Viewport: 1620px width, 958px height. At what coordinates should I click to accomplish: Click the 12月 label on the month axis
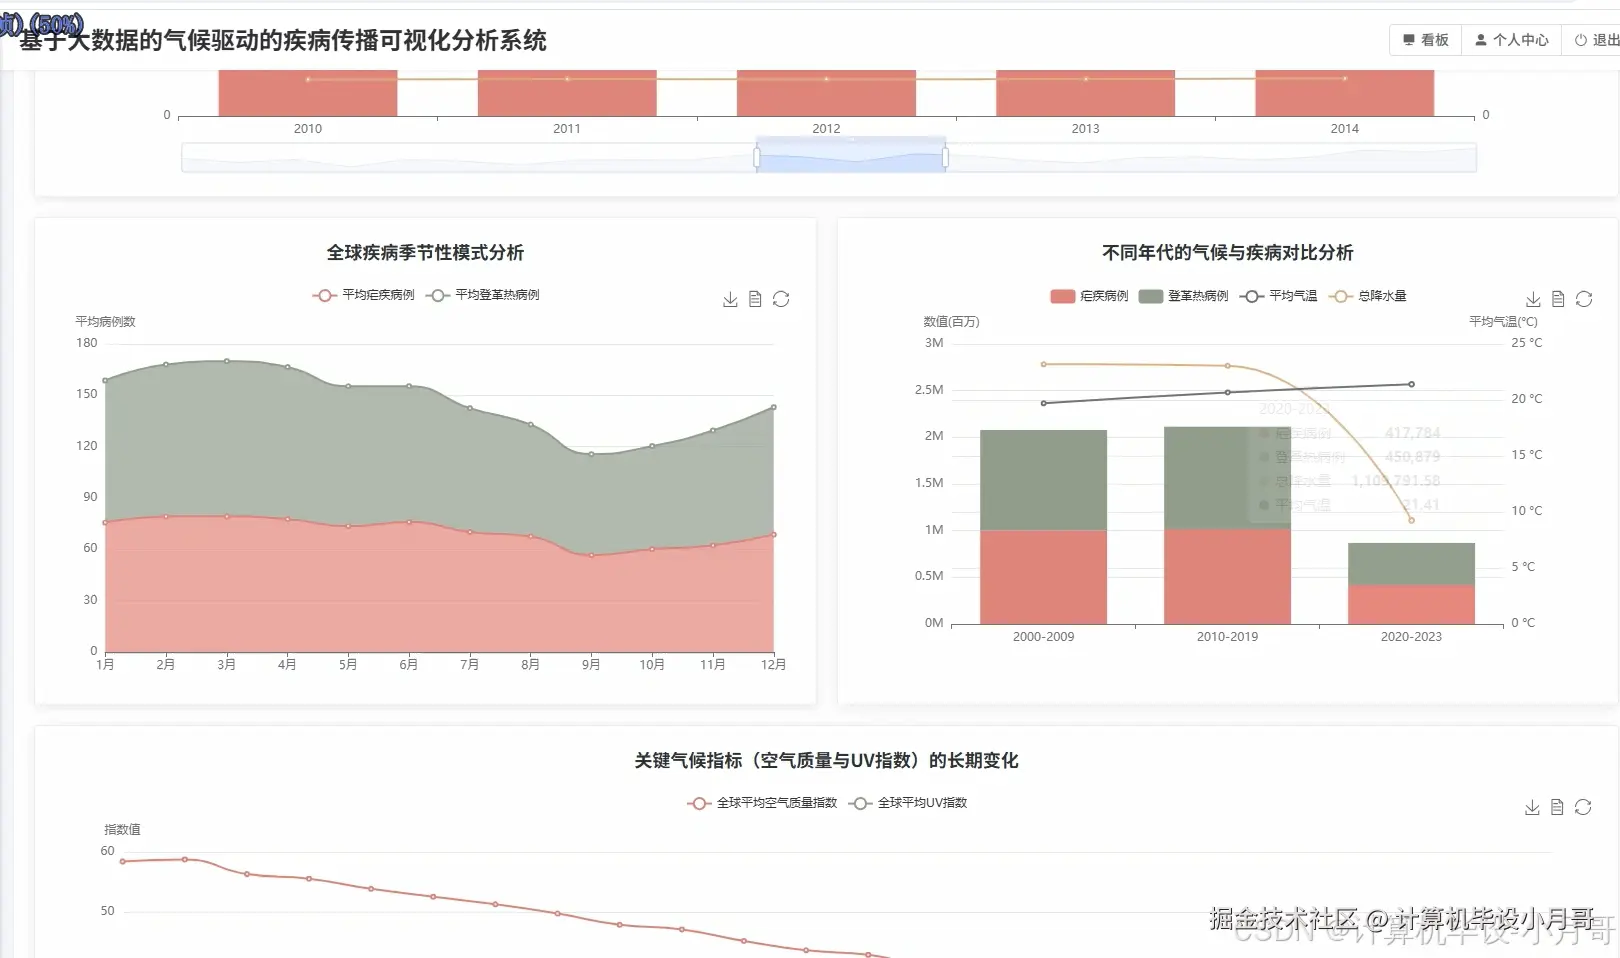tap(773, 665)
